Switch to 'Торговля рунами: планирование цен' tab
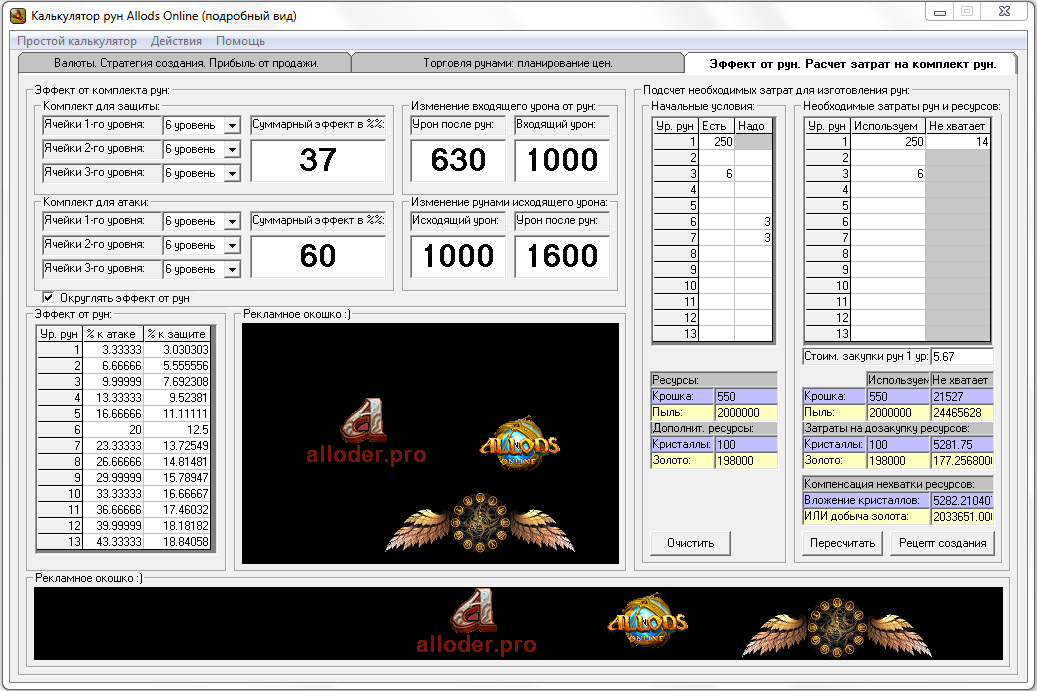1037x691 pixels. coord(517,63)
